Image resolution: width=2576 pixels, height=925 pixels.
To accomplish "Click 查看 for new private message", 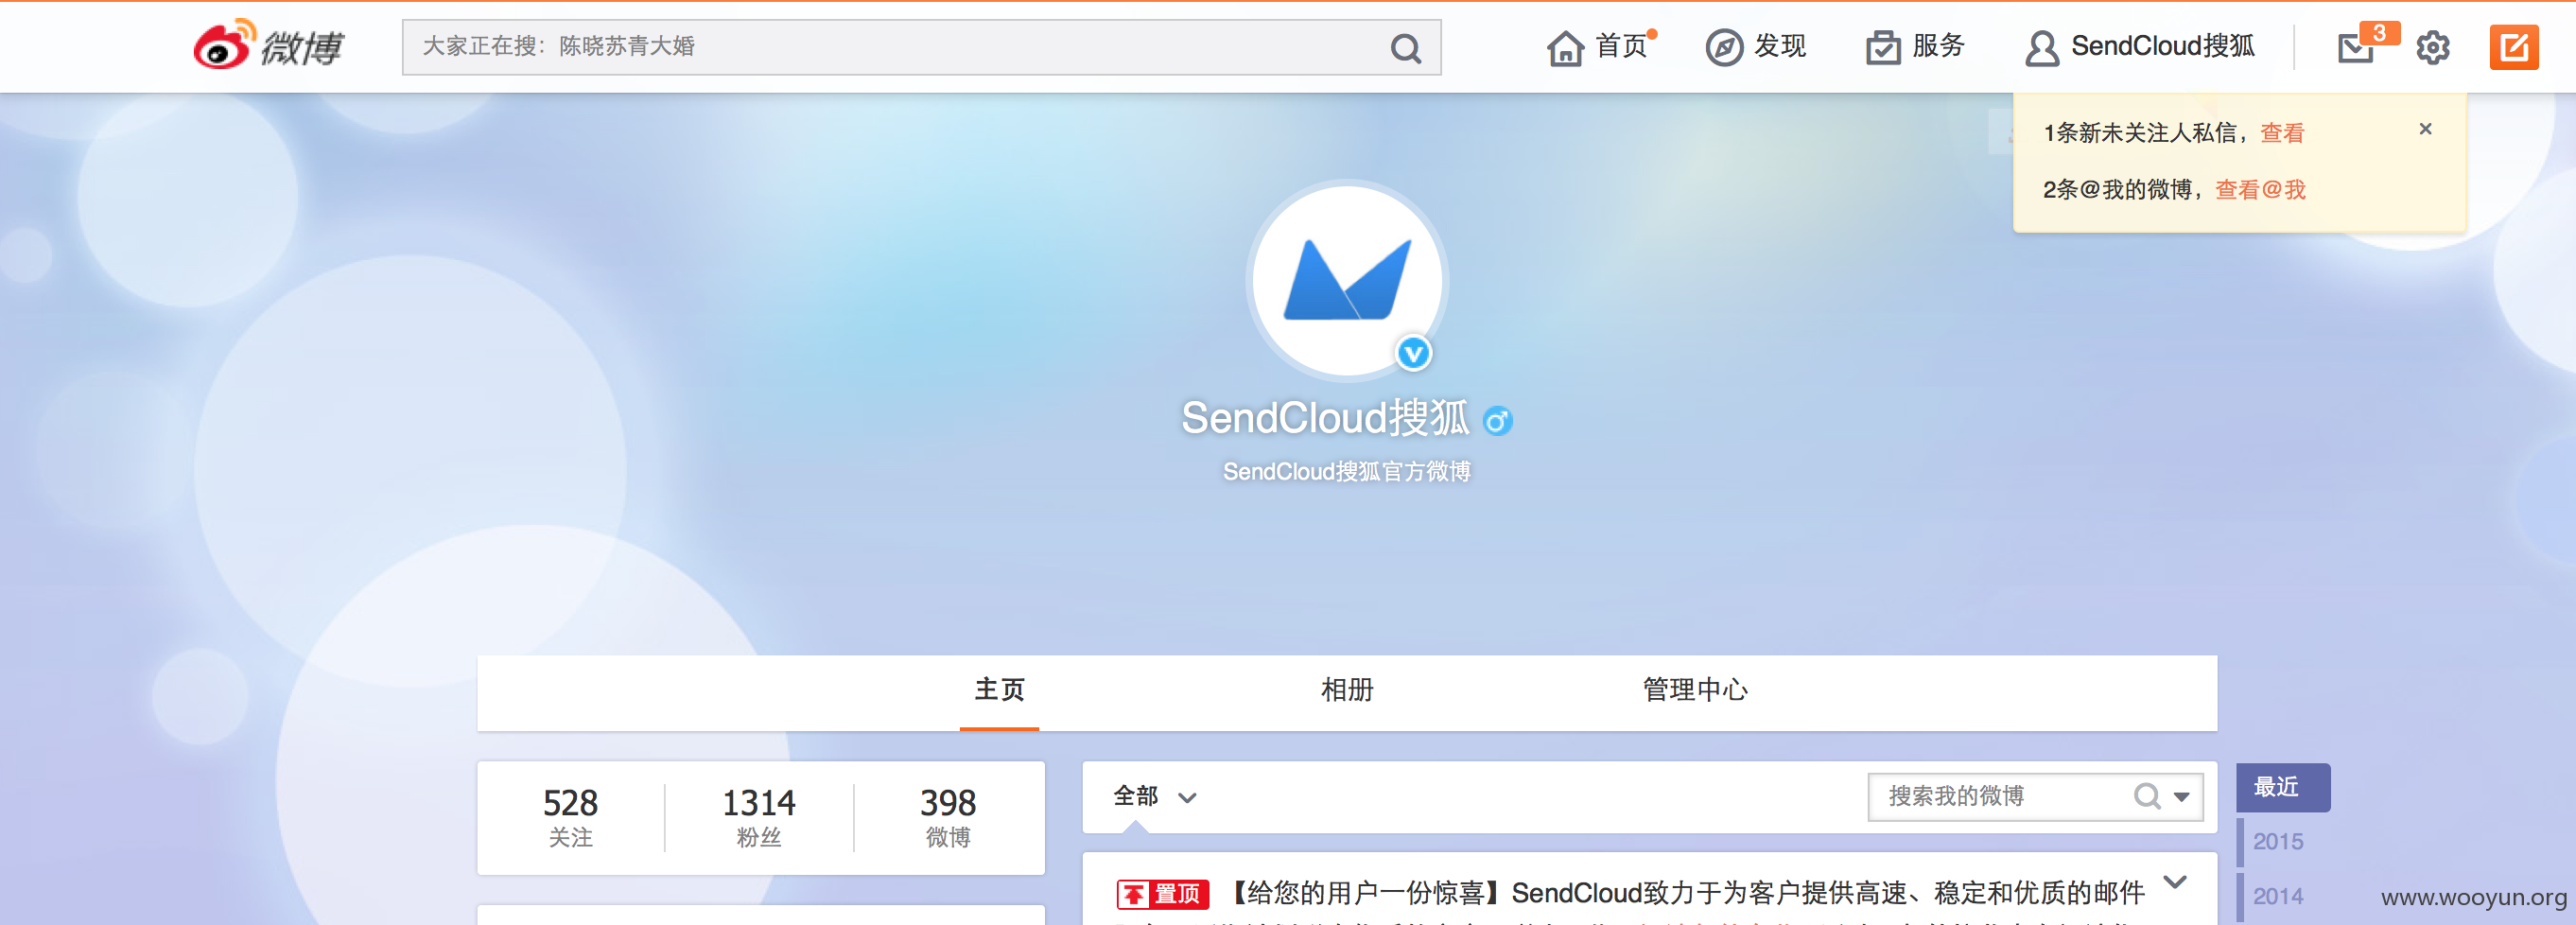I will 2282,133.
